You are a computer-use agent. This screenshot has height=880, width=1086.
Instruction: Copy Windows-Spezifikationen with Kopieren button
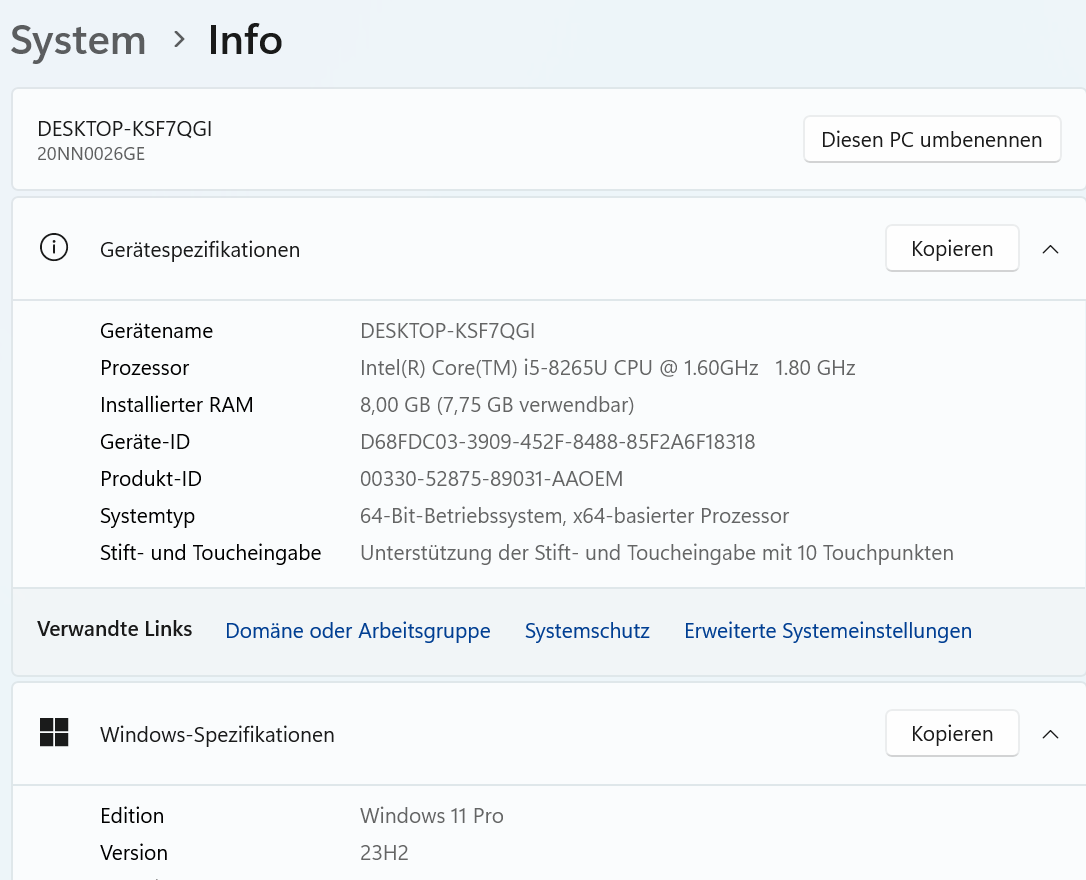[952, 733]
